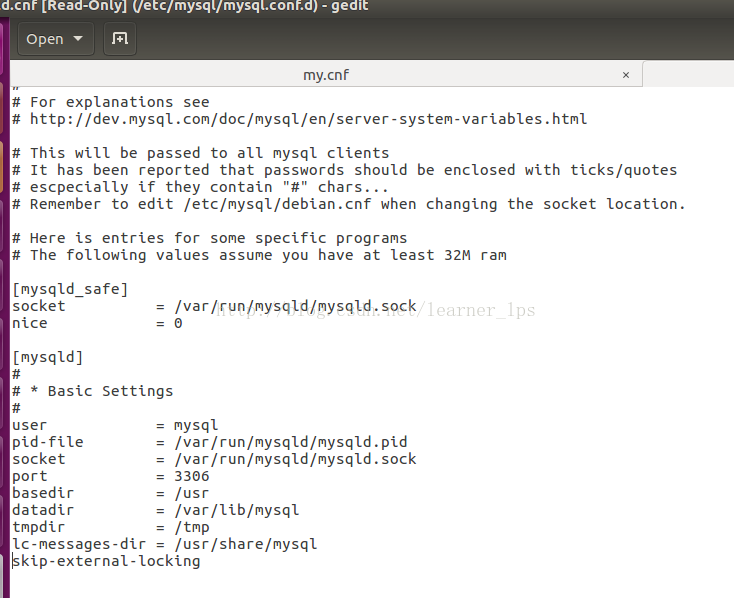The height and width of the screenshot is (598, 734).
Task: Create a new document with the toolbar icon
Action: pyautogui.click(x=120, y=39)
